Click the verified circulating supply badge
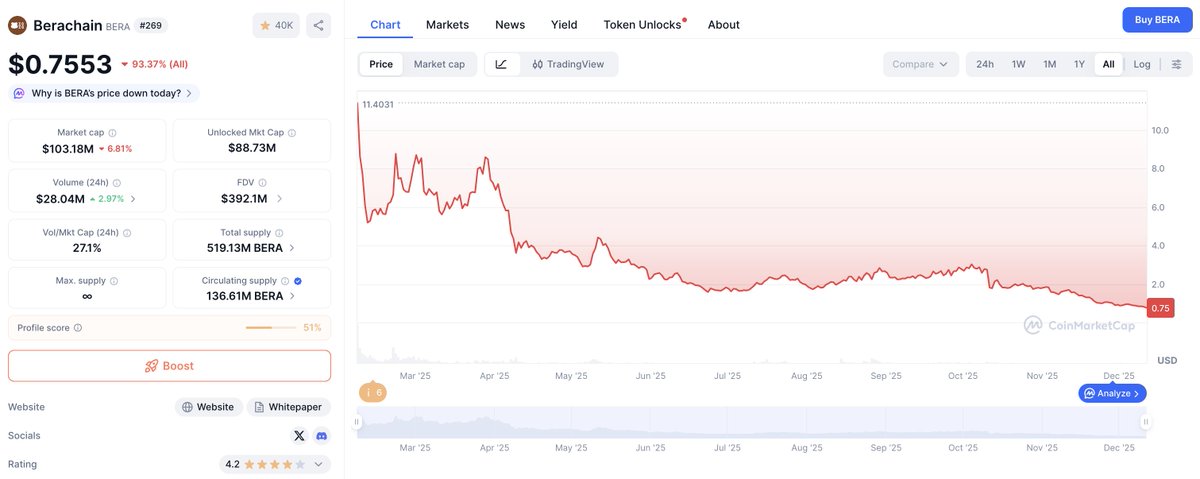The image size is (1200, 479). [x=298, y=281]
